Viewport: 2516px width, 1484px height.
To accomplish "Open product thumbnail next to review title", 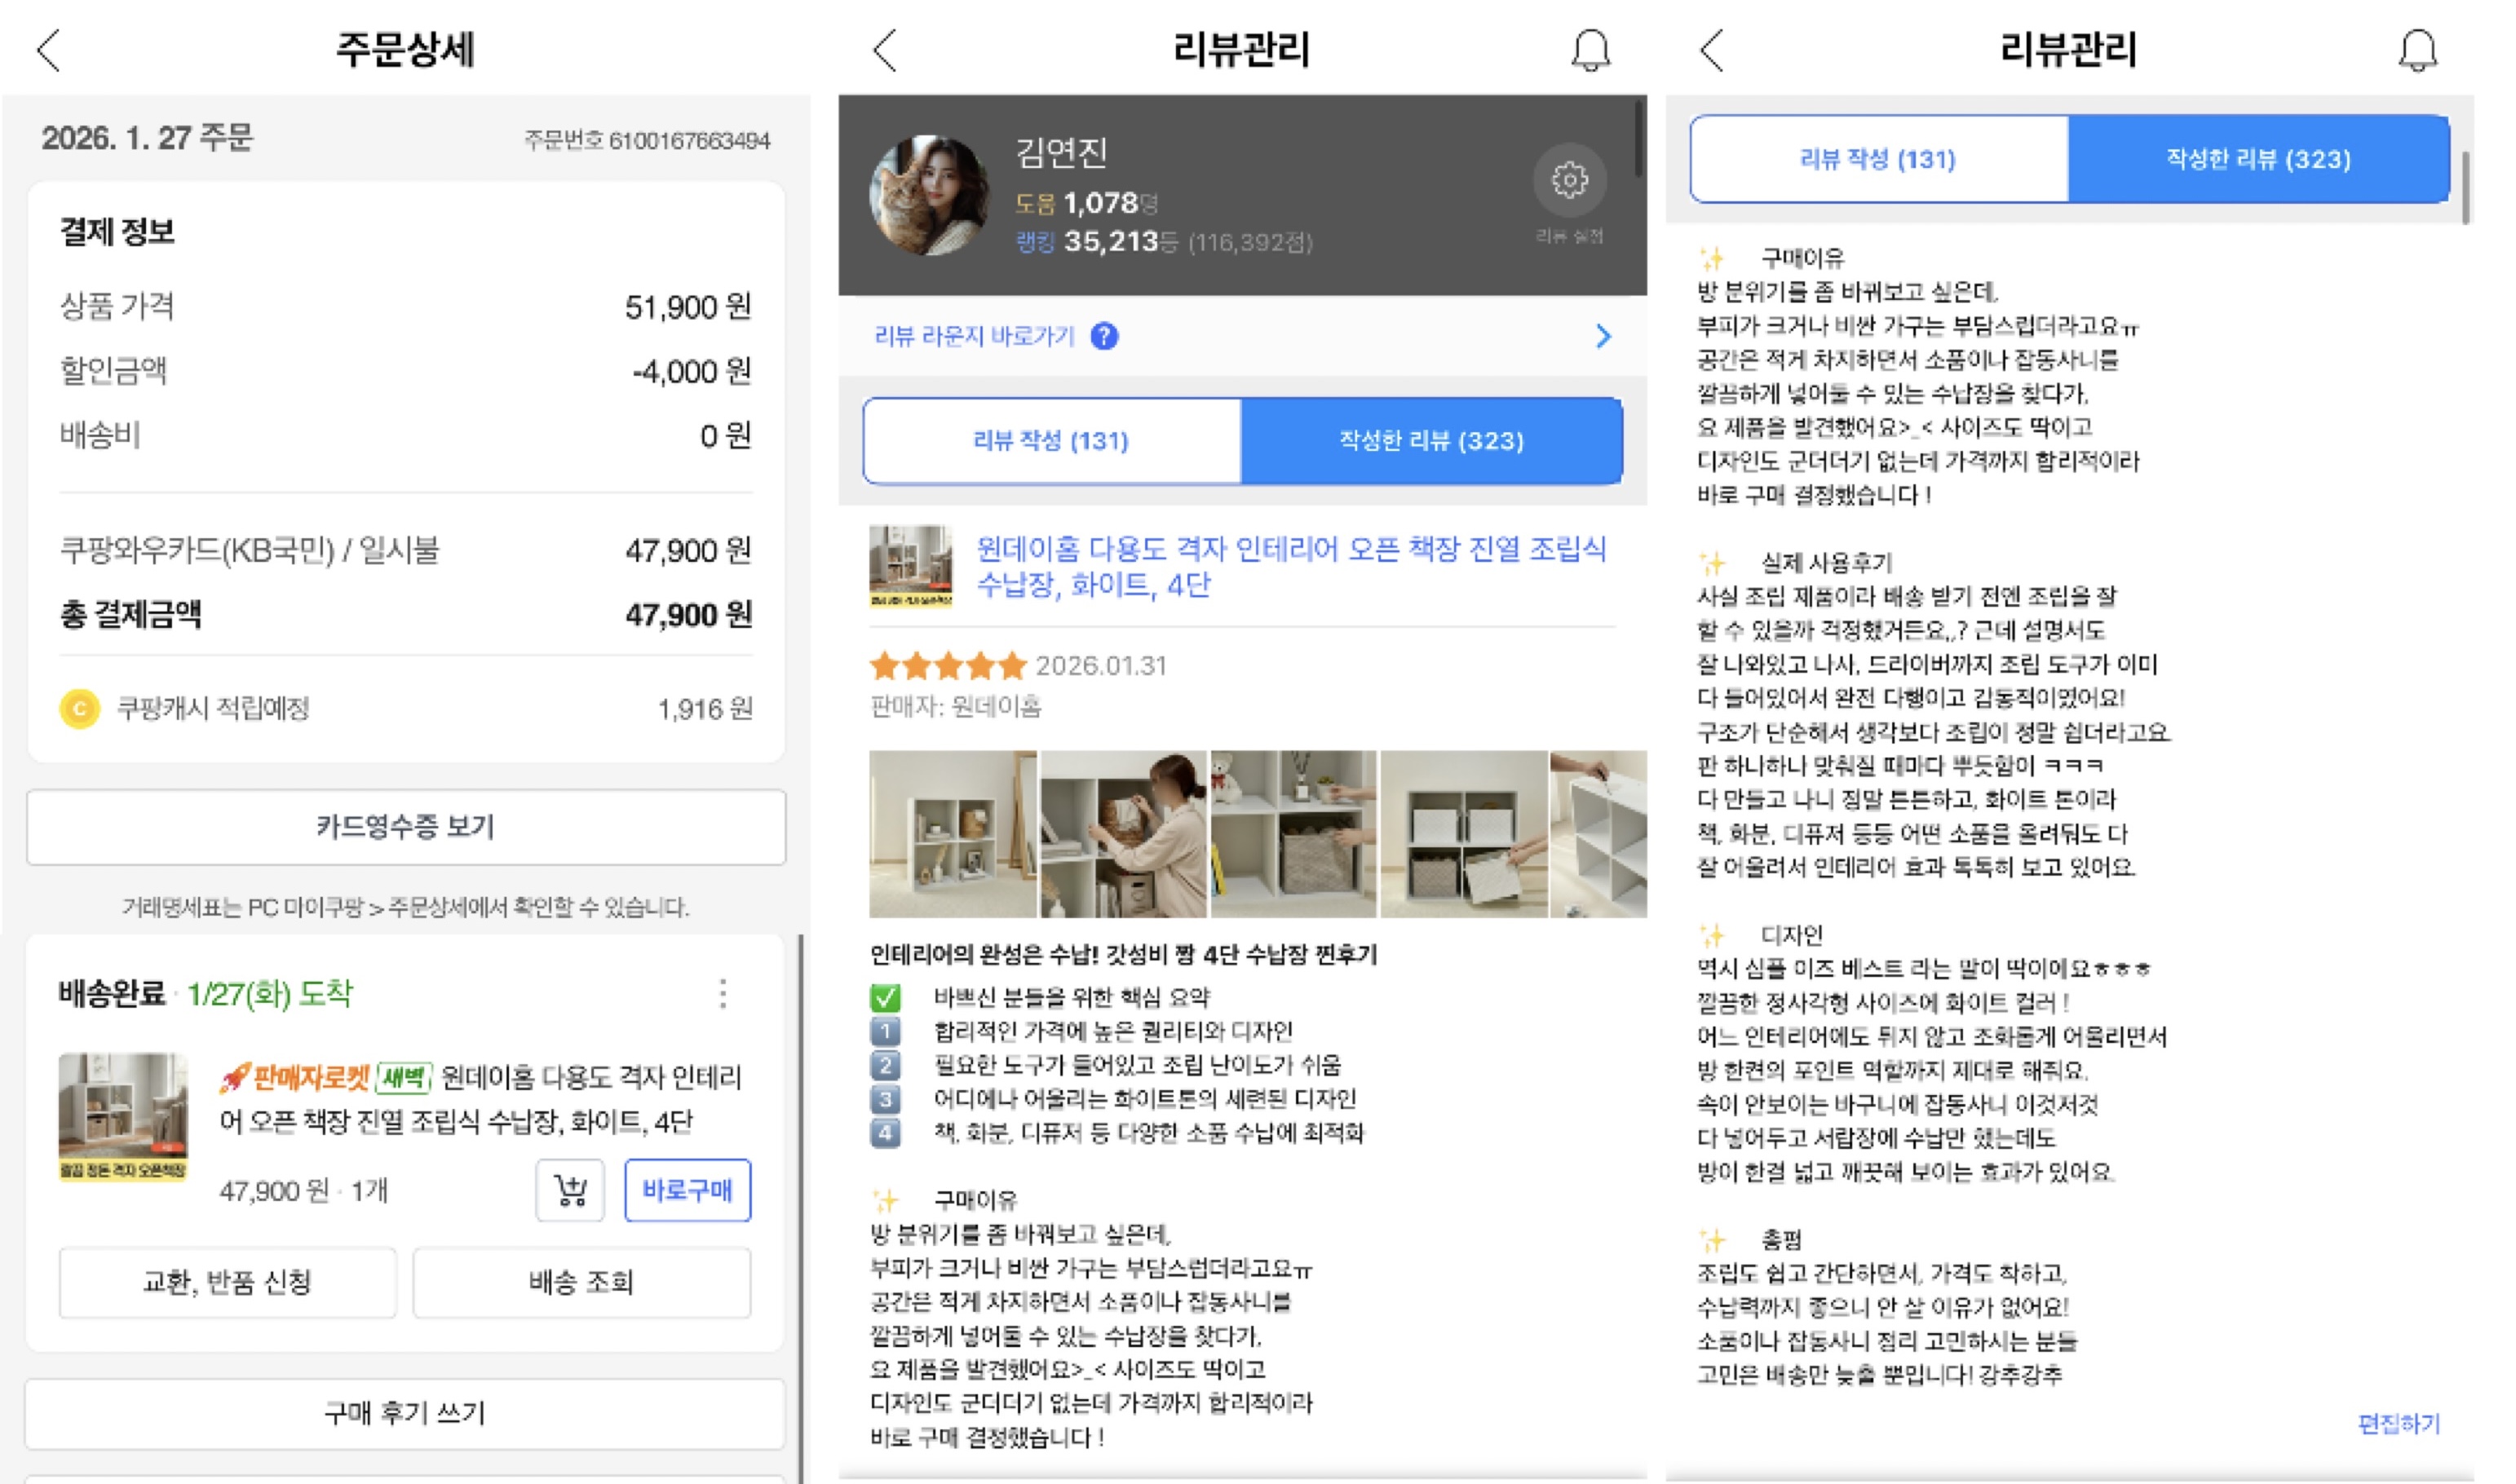I will tap(910, 566).
